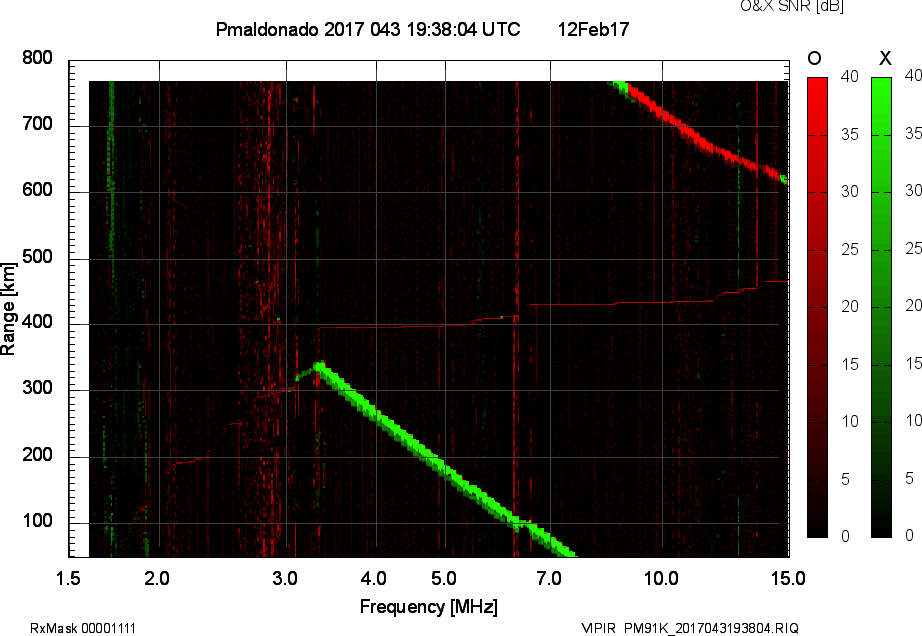Screen dimensions: 922x636
Task: Click the 'O' colorbar label
Action: point(814,58)
